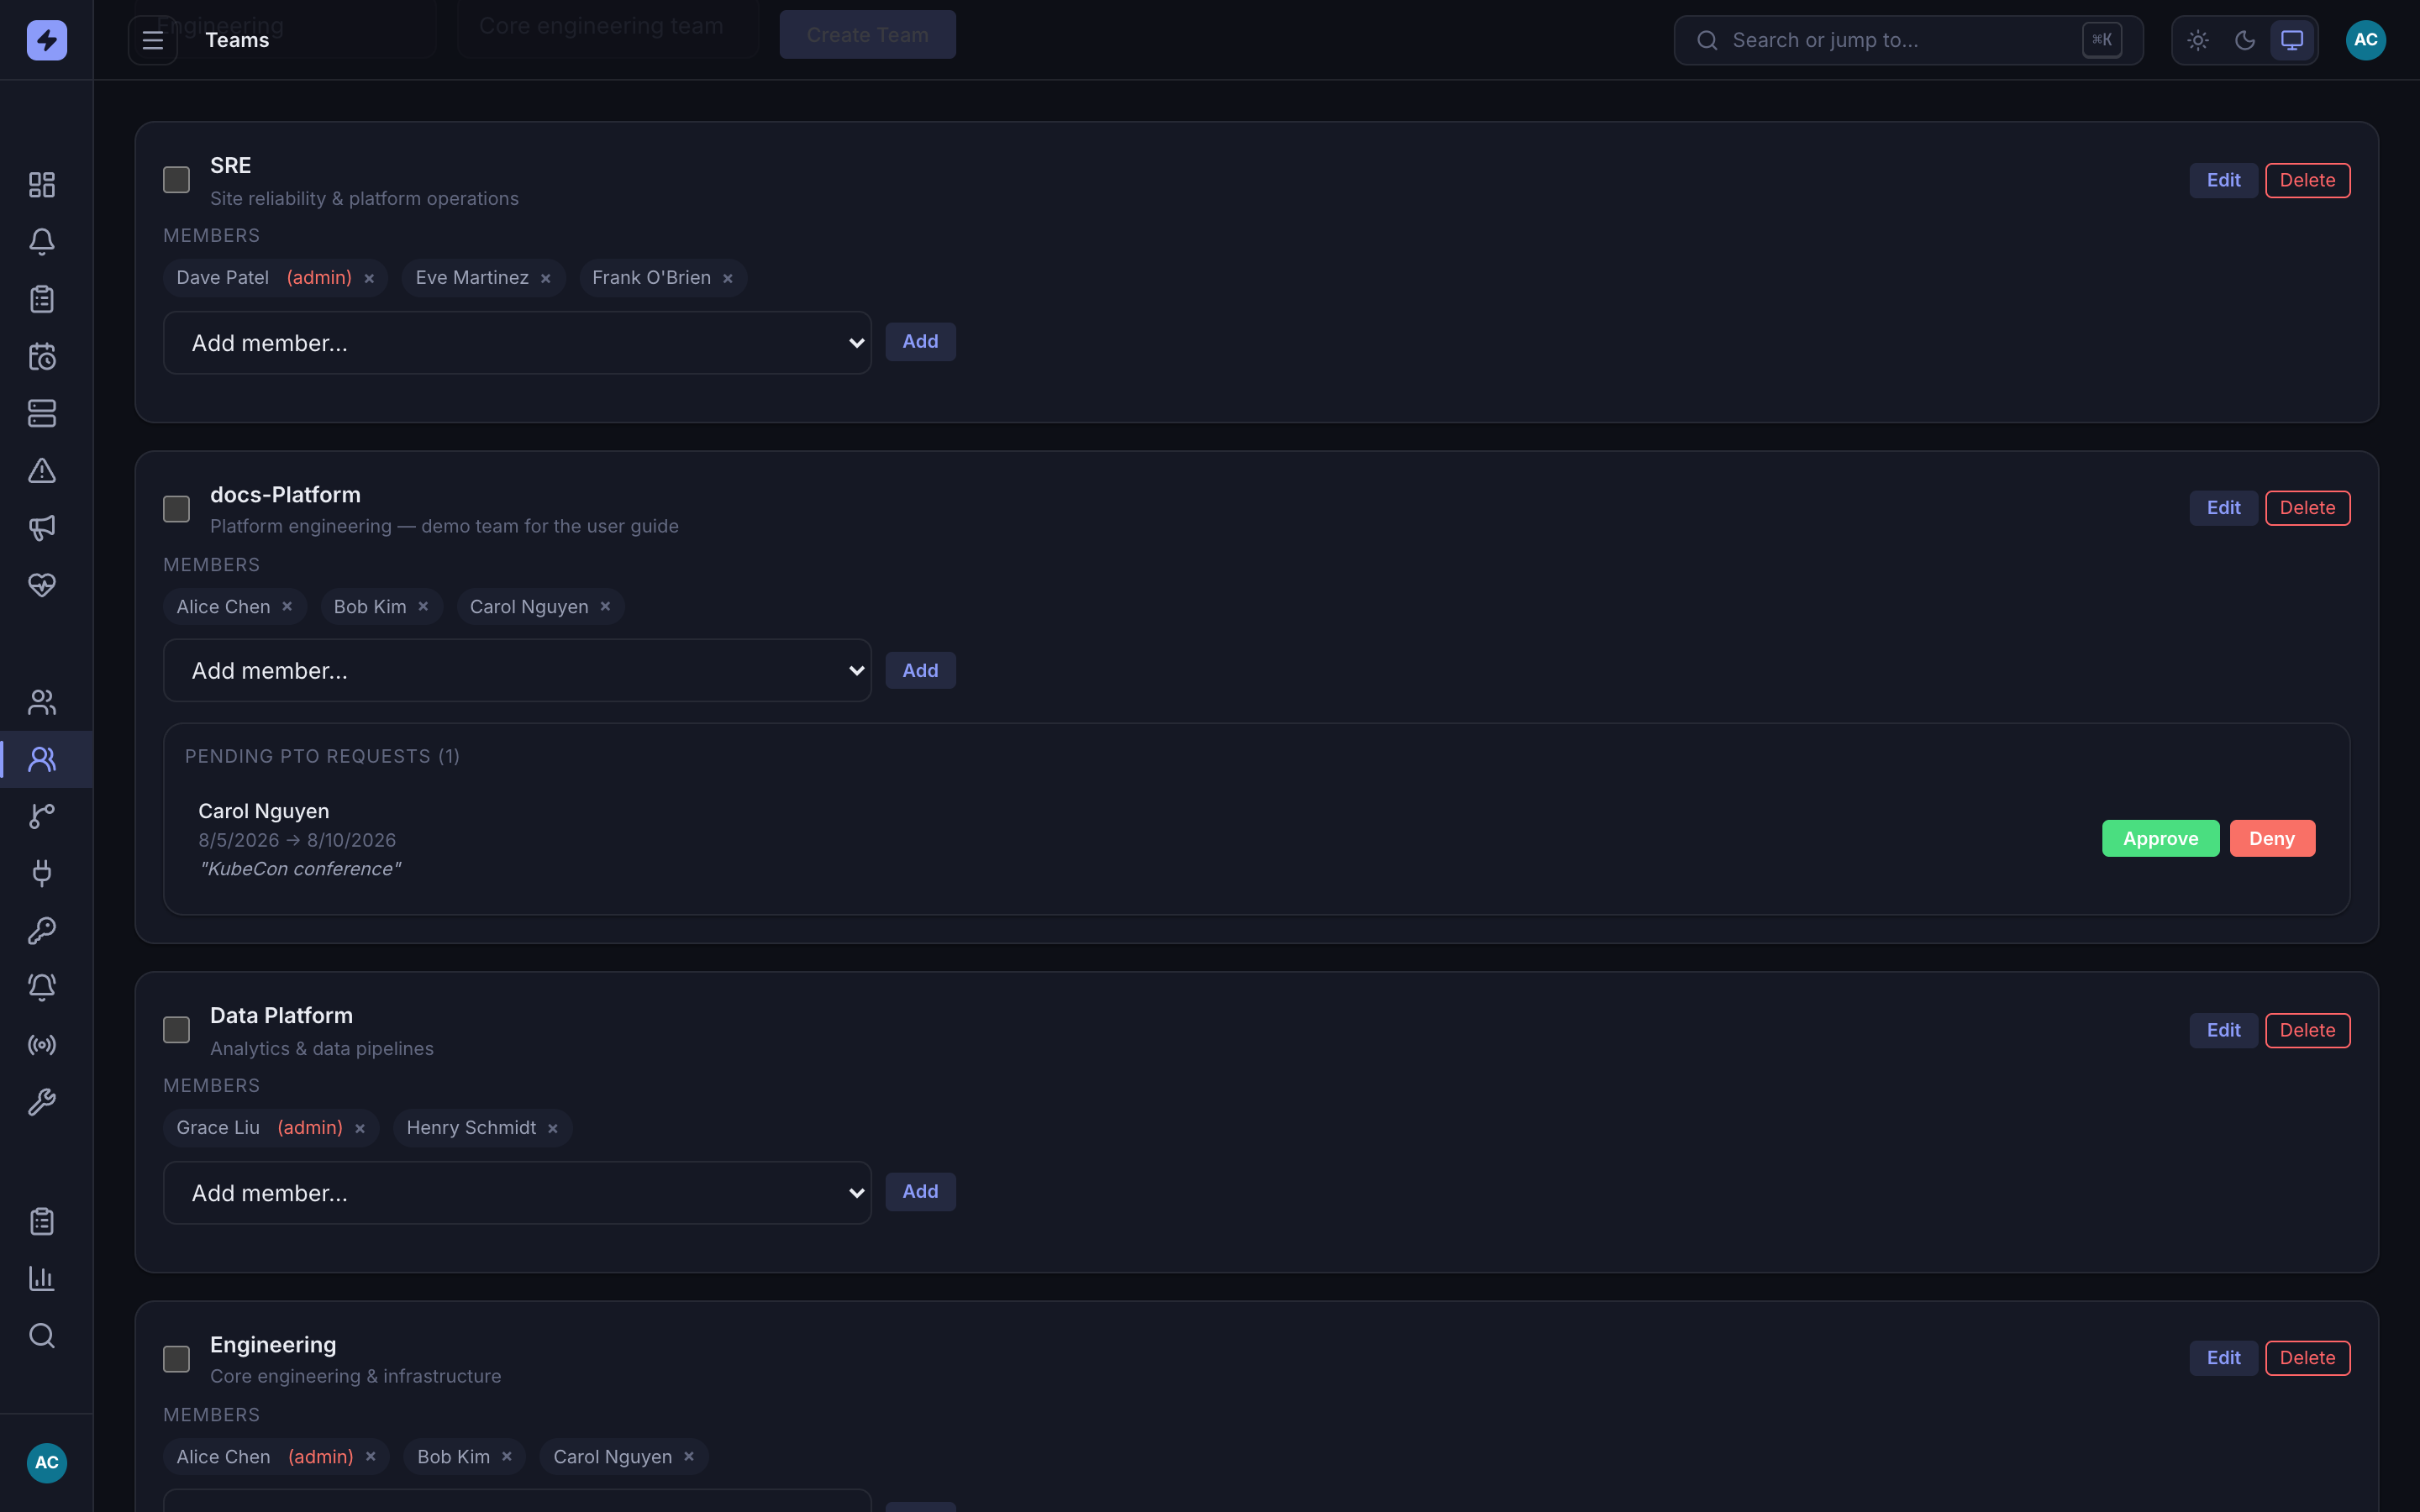The height and width of the screenshot is (1512, 2420).
Task: Switch to light theme sun toggle
Action: coord(2198,40)
